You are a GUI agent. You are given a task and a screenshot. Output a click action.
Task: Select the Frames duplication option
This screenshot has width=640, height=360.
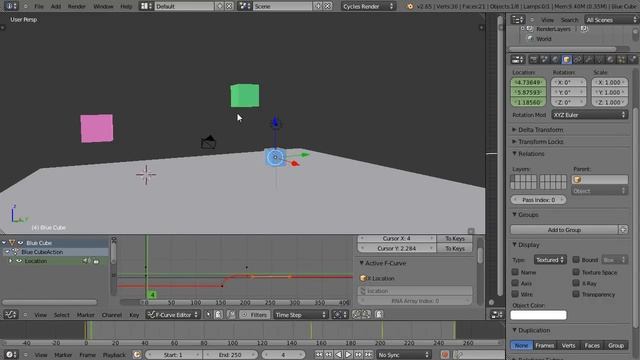click(x=544, y=345)
